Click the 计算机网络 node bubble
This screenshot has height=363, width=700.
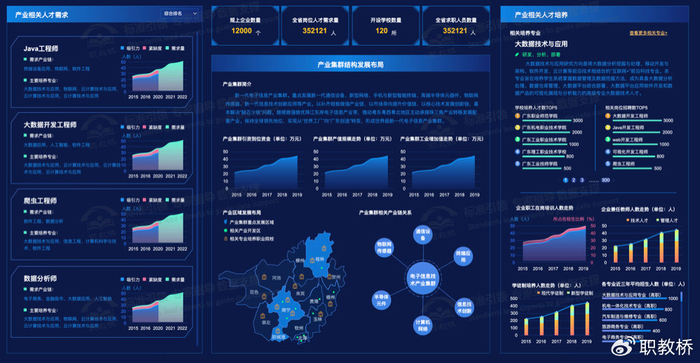(422, 325)
